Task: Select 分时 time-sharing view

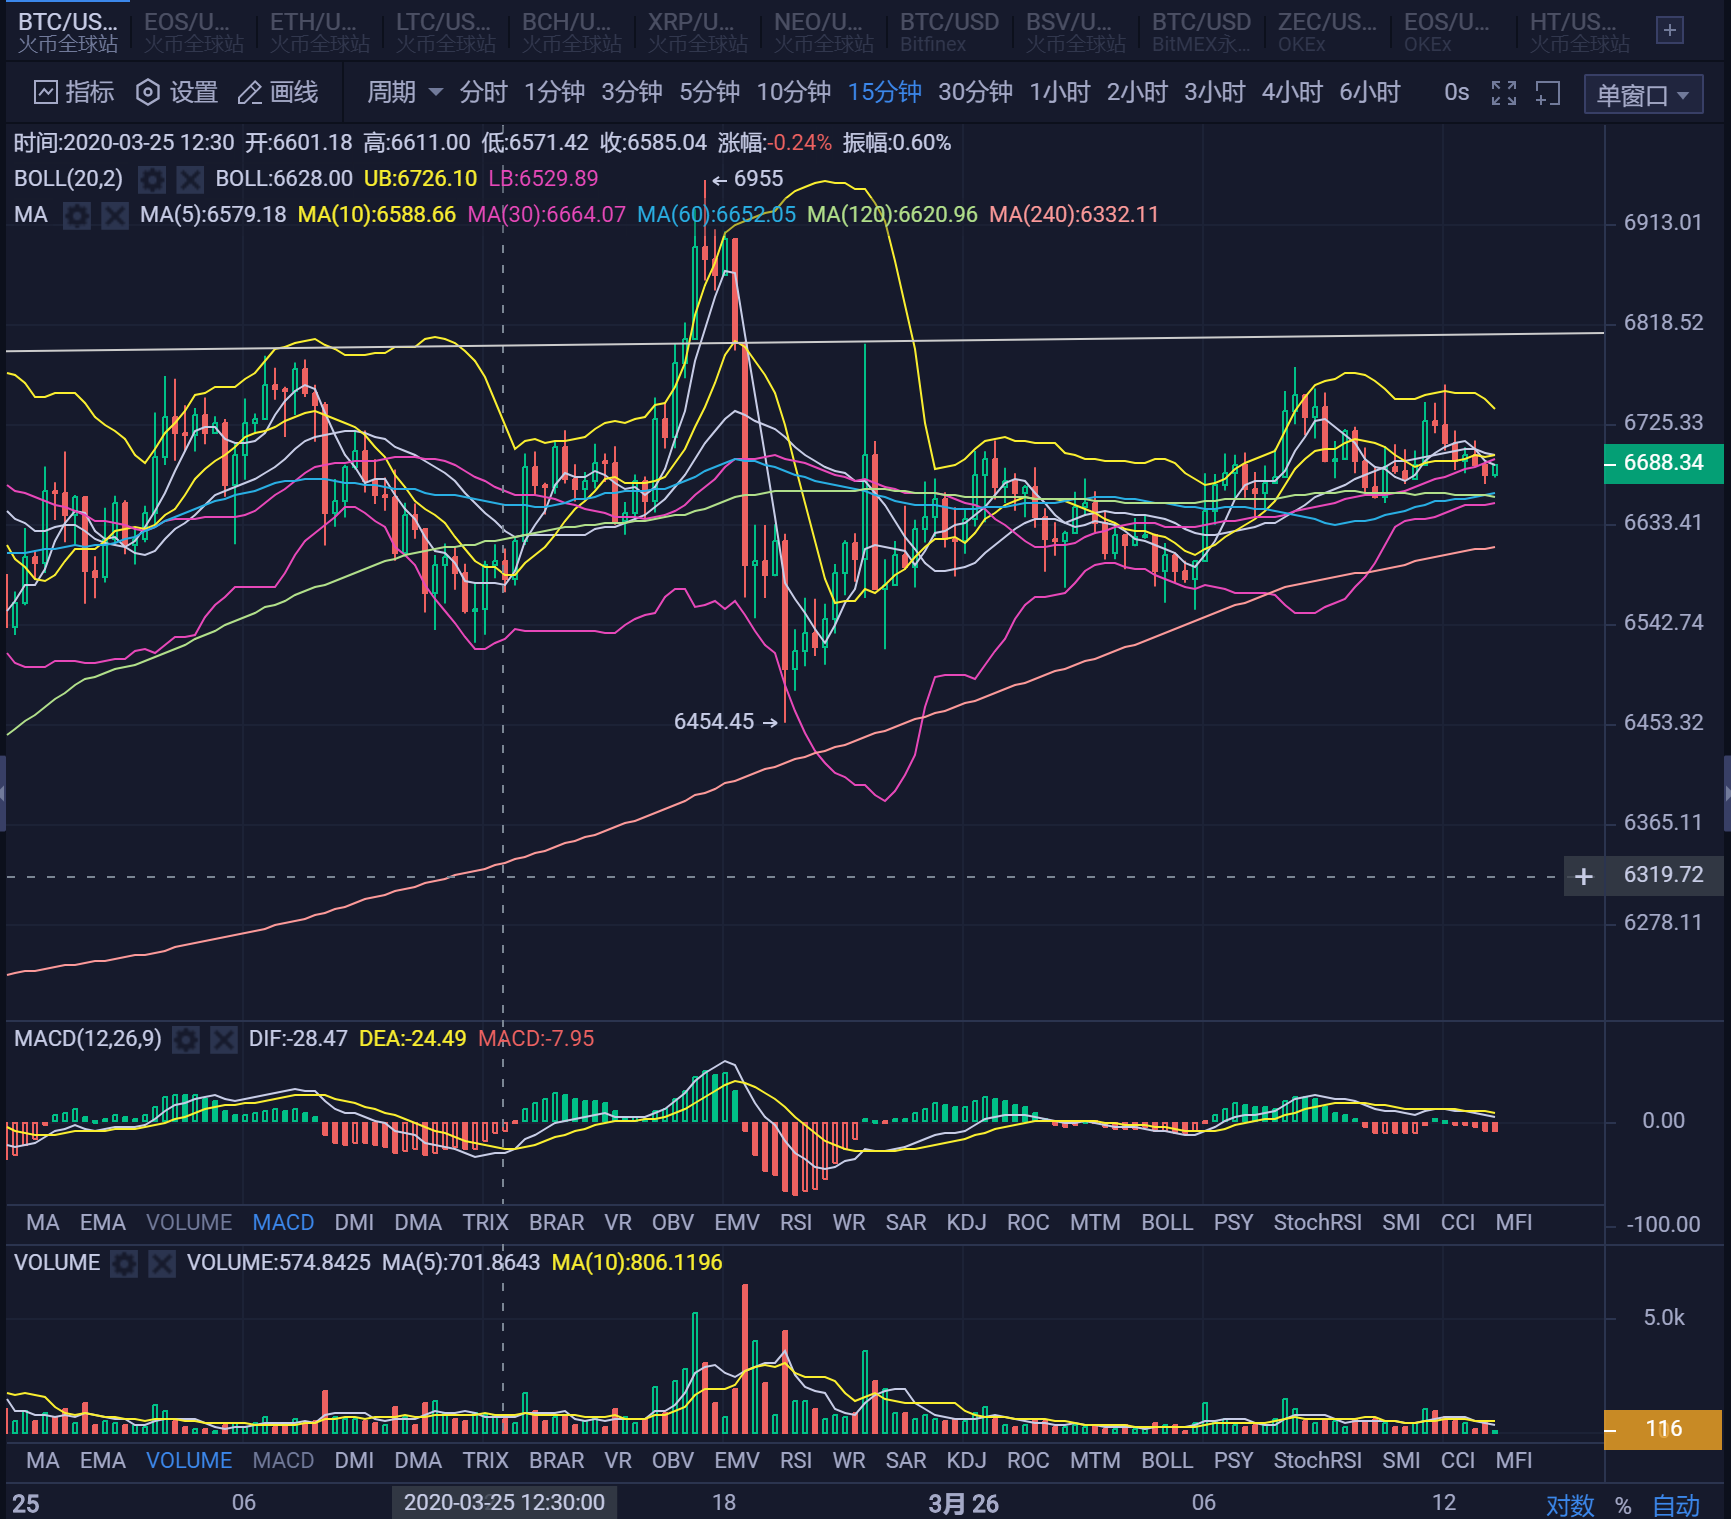Action: pyautogui.click(x=484, y=93)
